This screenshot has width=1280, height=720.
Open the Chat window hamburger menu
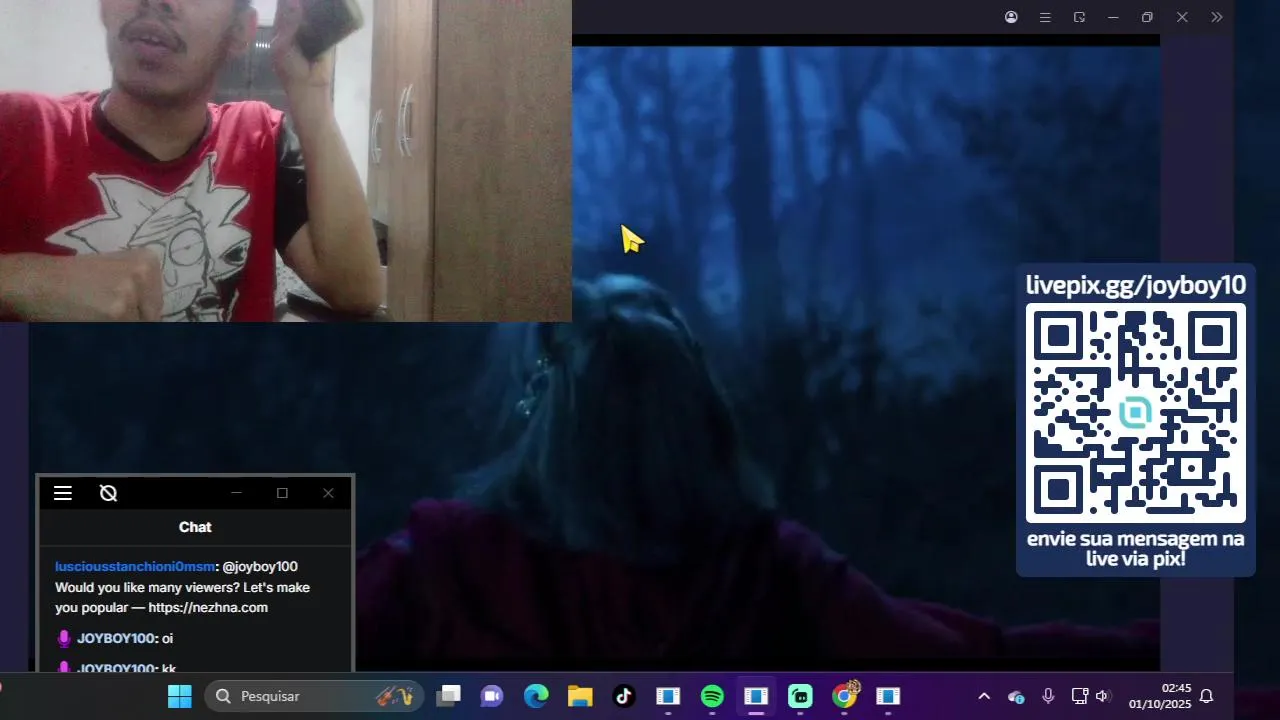point(63,493)
